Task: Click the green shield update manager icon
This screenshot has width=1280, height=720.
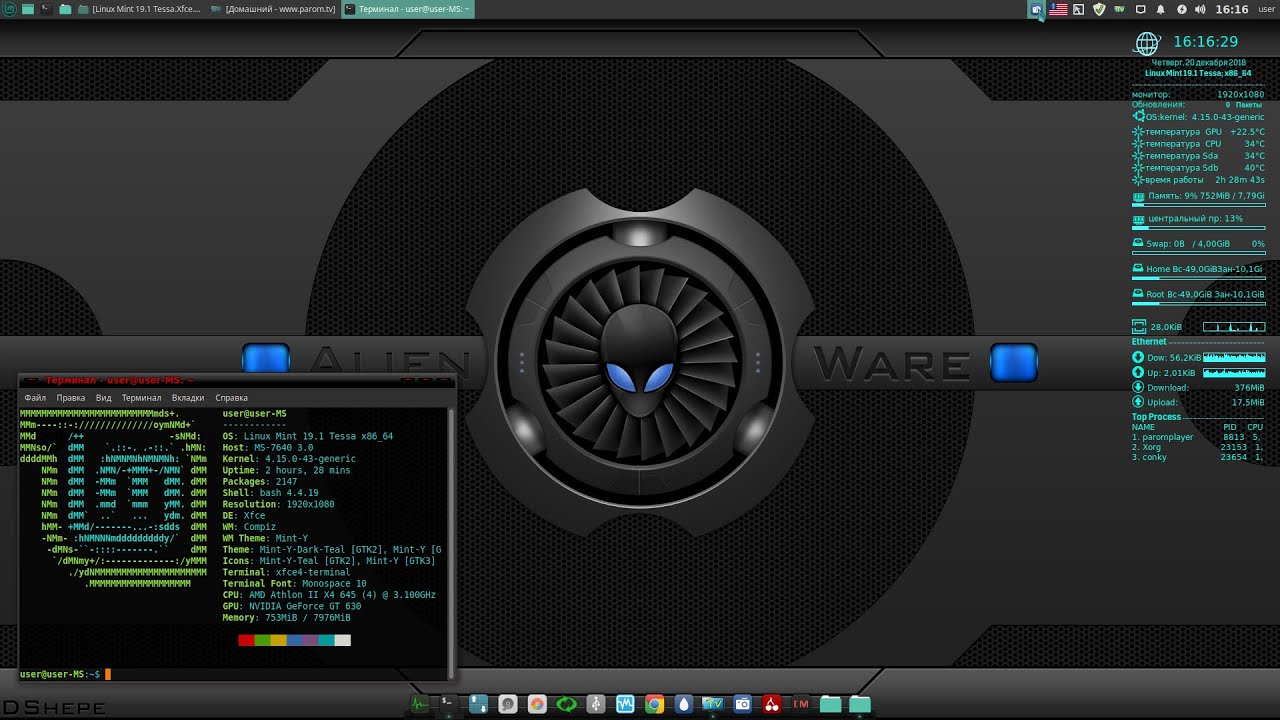Action: [x=1099, y=9]
